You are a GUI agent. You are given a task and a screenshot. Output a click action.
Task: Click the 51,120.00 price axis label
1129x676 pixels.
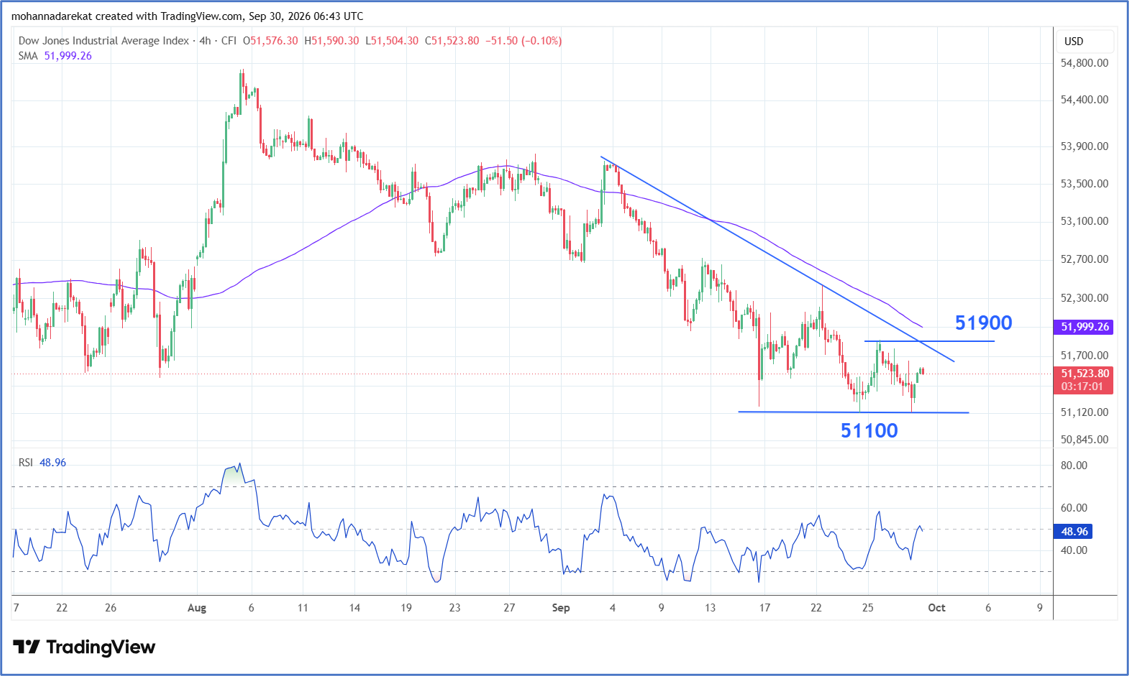1084,412
